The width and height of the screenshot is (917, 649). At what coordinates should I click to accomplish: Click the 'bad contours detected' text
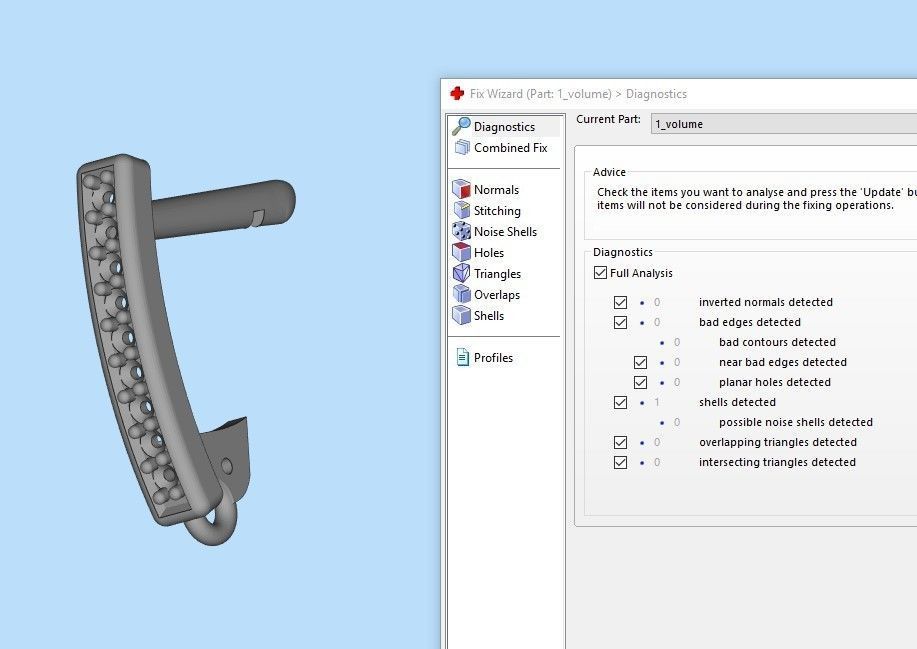tap(777, 342)
